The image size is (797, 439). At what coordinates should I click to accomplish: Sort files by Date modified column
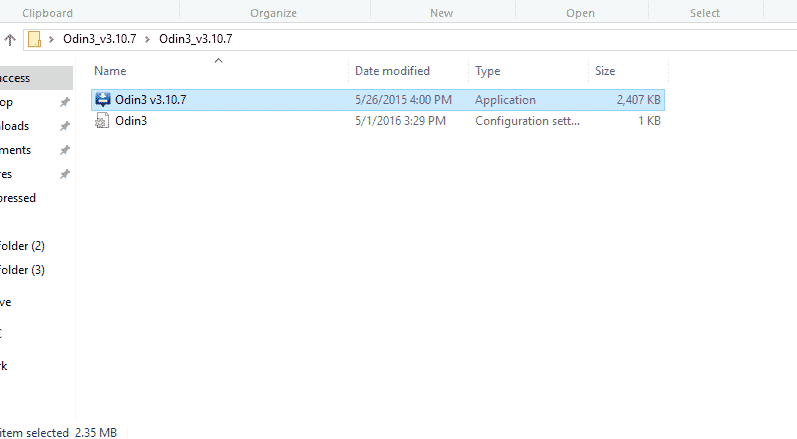(x=392, y=71)
